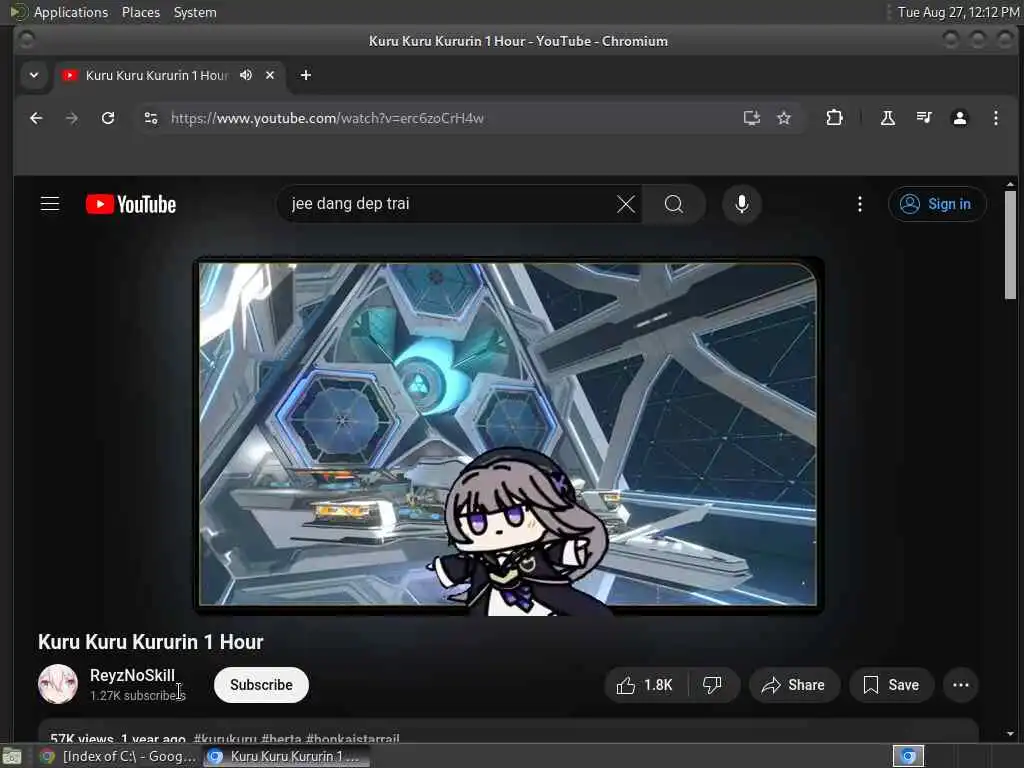Click the 1.27K subscribers text
This screenshot has width=1024, height=768.
coord(138,696)
